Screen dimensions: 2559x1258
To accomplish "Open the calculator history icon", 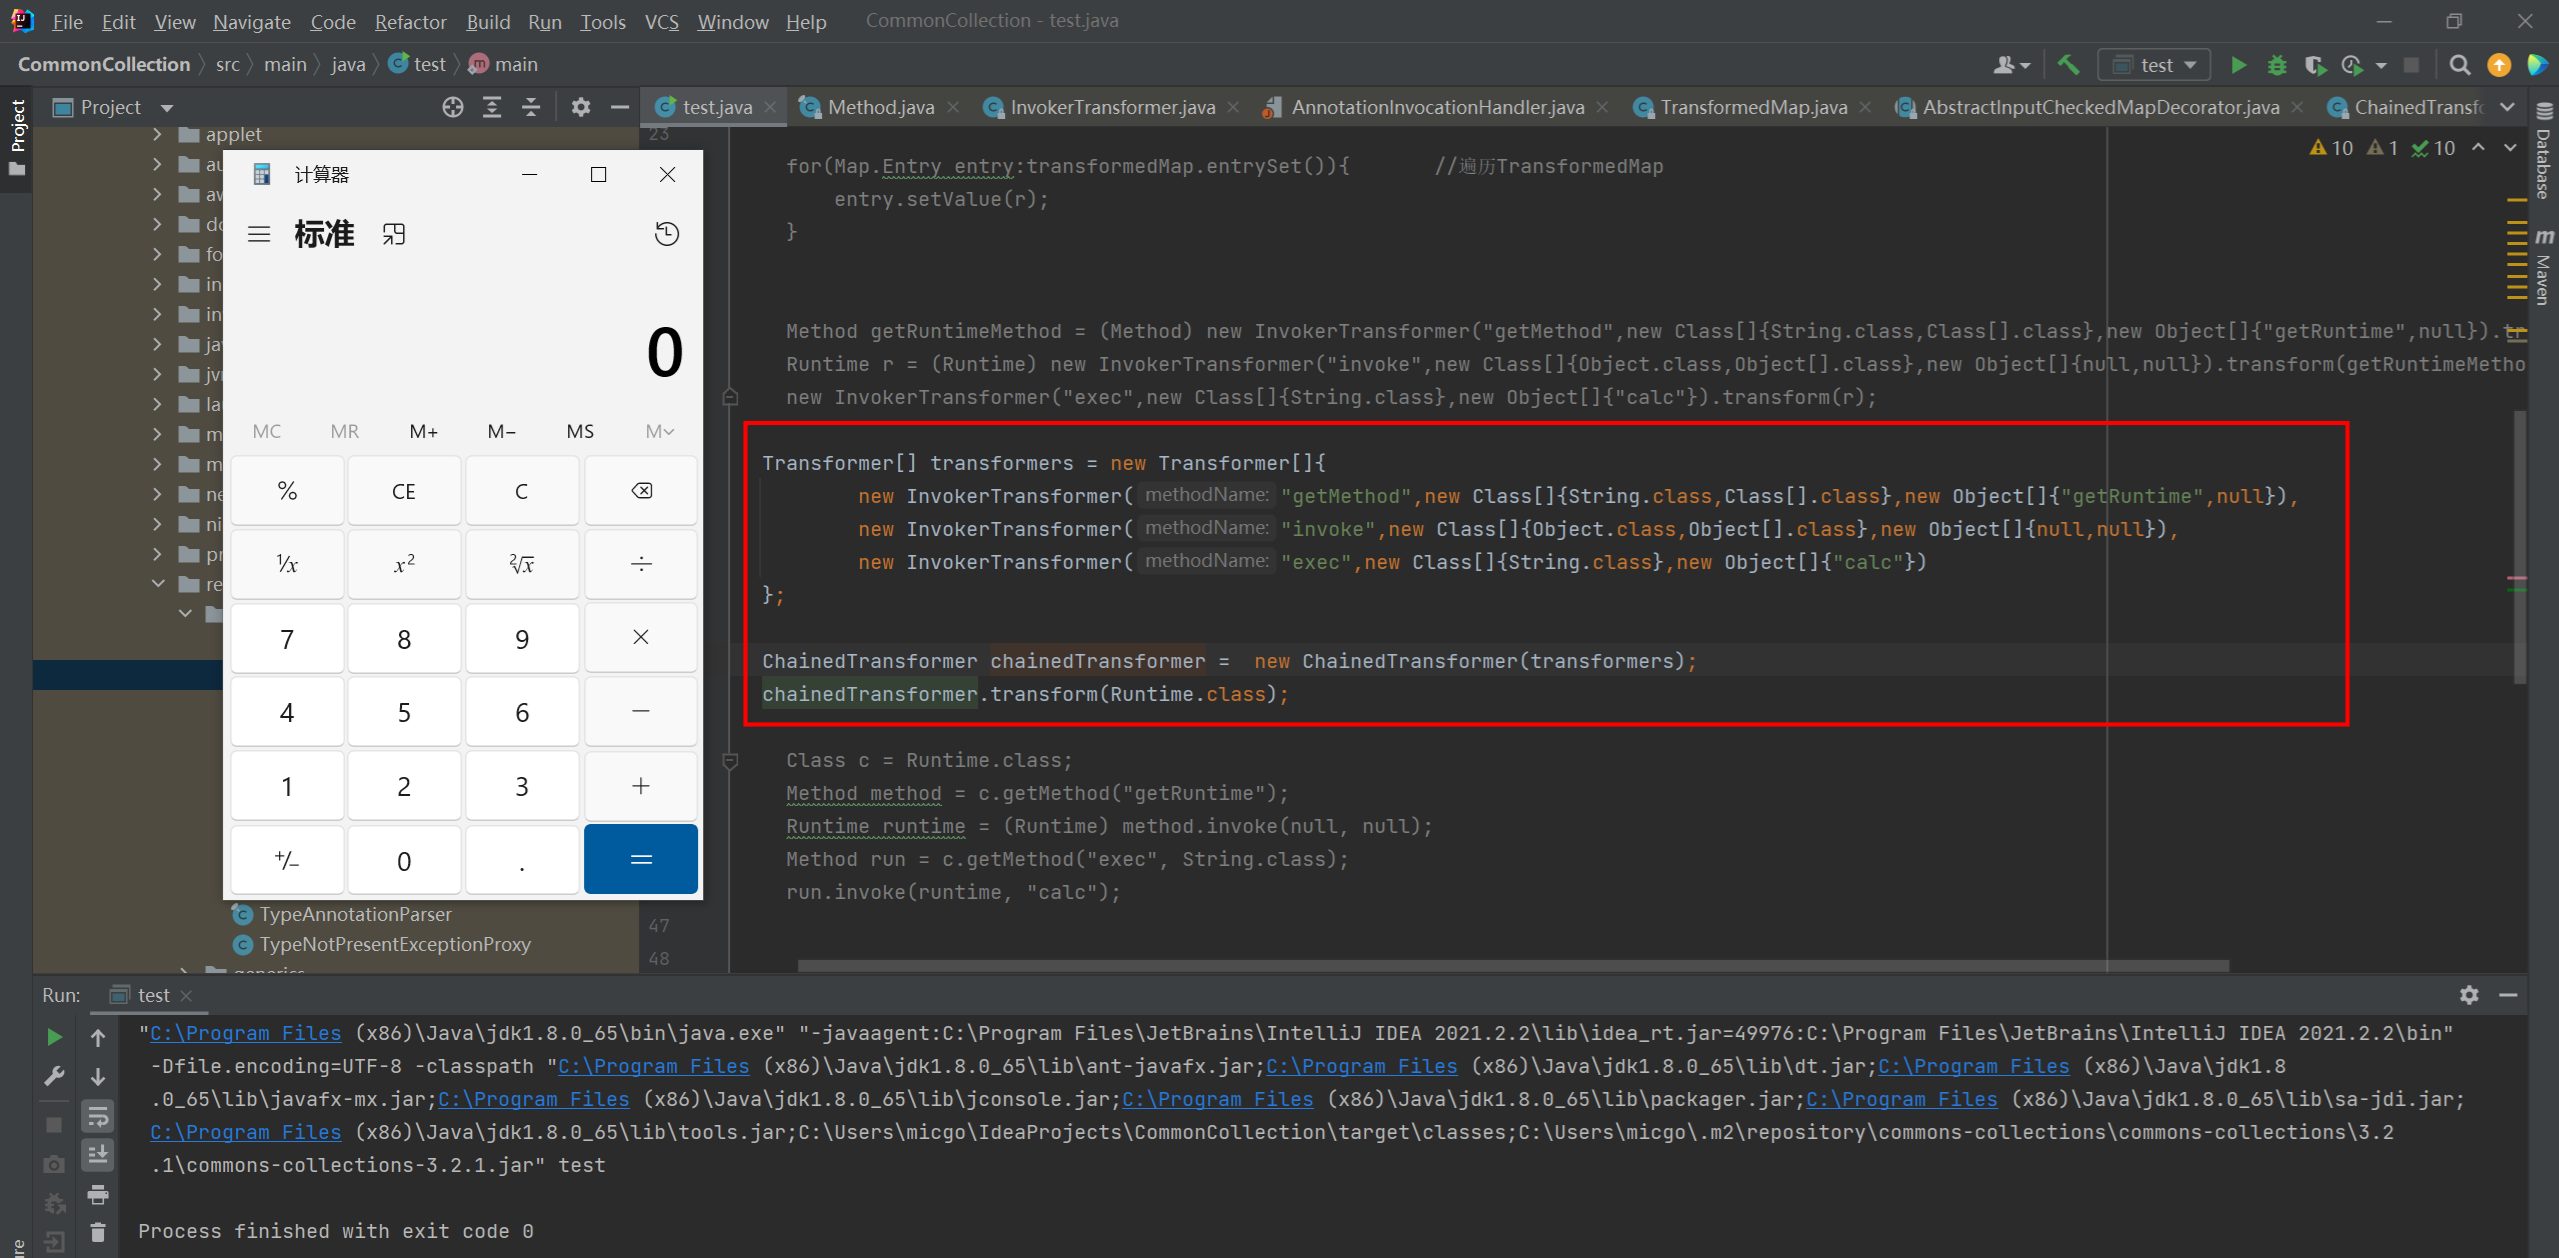I will click(x=667, y=234).
